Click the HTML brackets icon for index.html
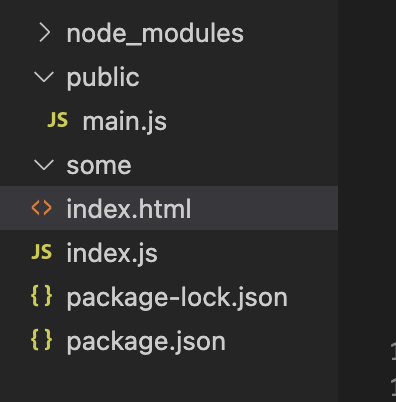Image resolution: width=396 pixels, height=402 pixels. [42, 208]
